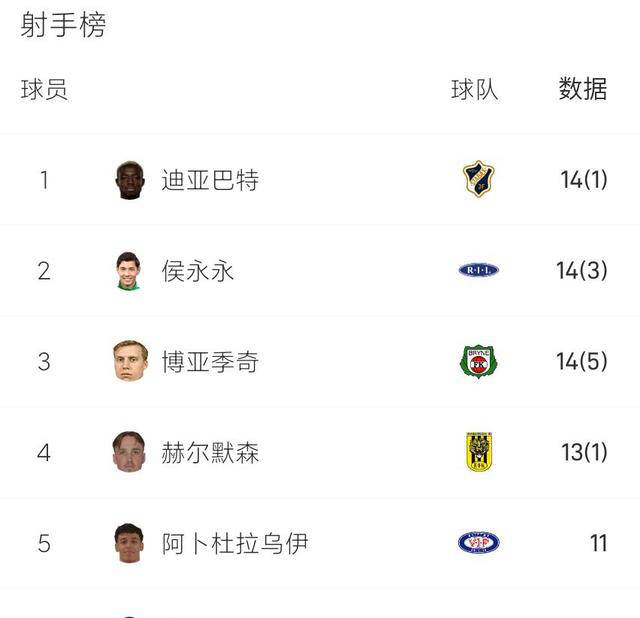Open the Bryne FK team crest
The height and width of the screenshot is (618, 640).
(x=478, y=361)
